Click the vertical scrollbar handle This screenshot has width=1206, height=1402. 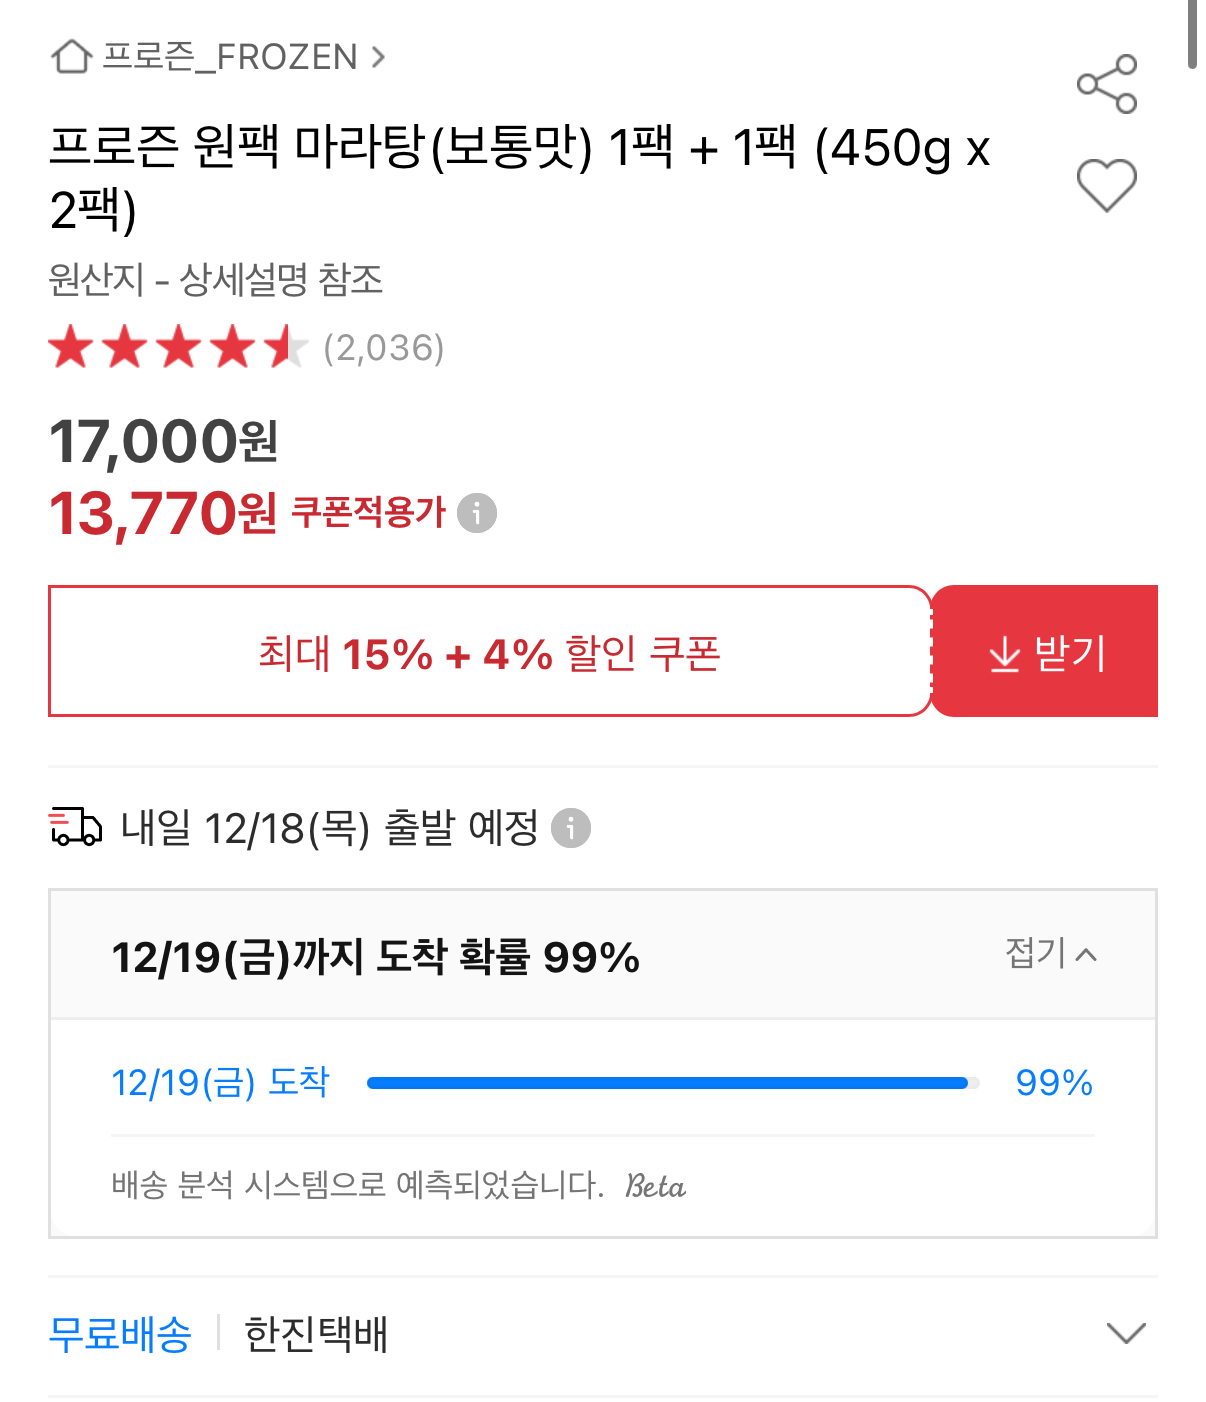pyautogui.click(x=1192, y=32)
